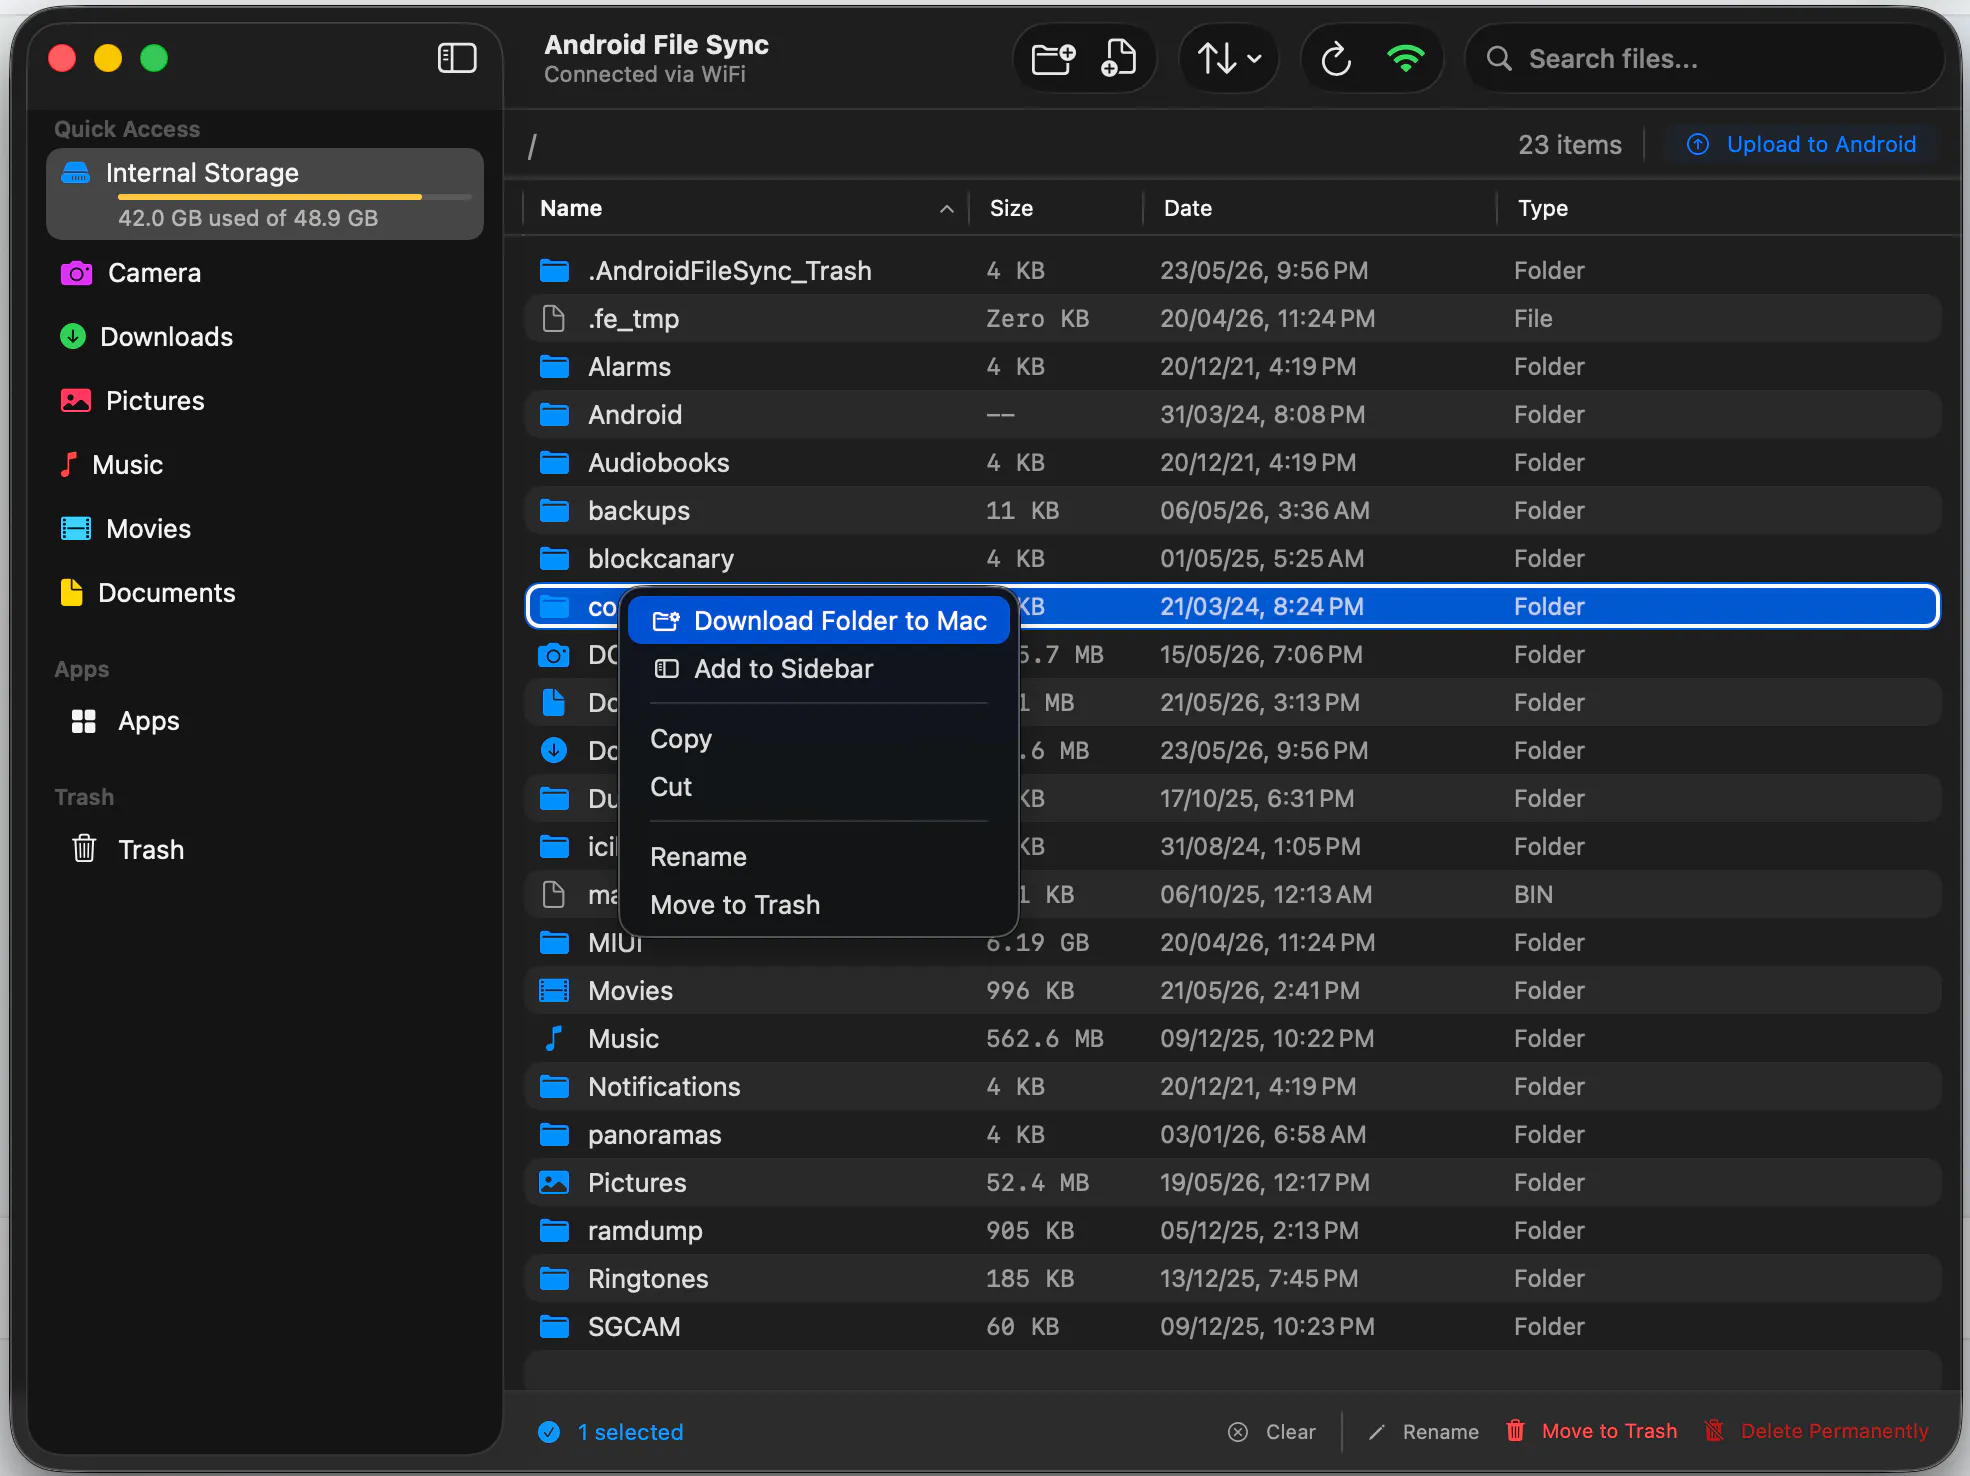
Task: Click the camera folder icon in DCIM row
Action: tap(554, 655)
